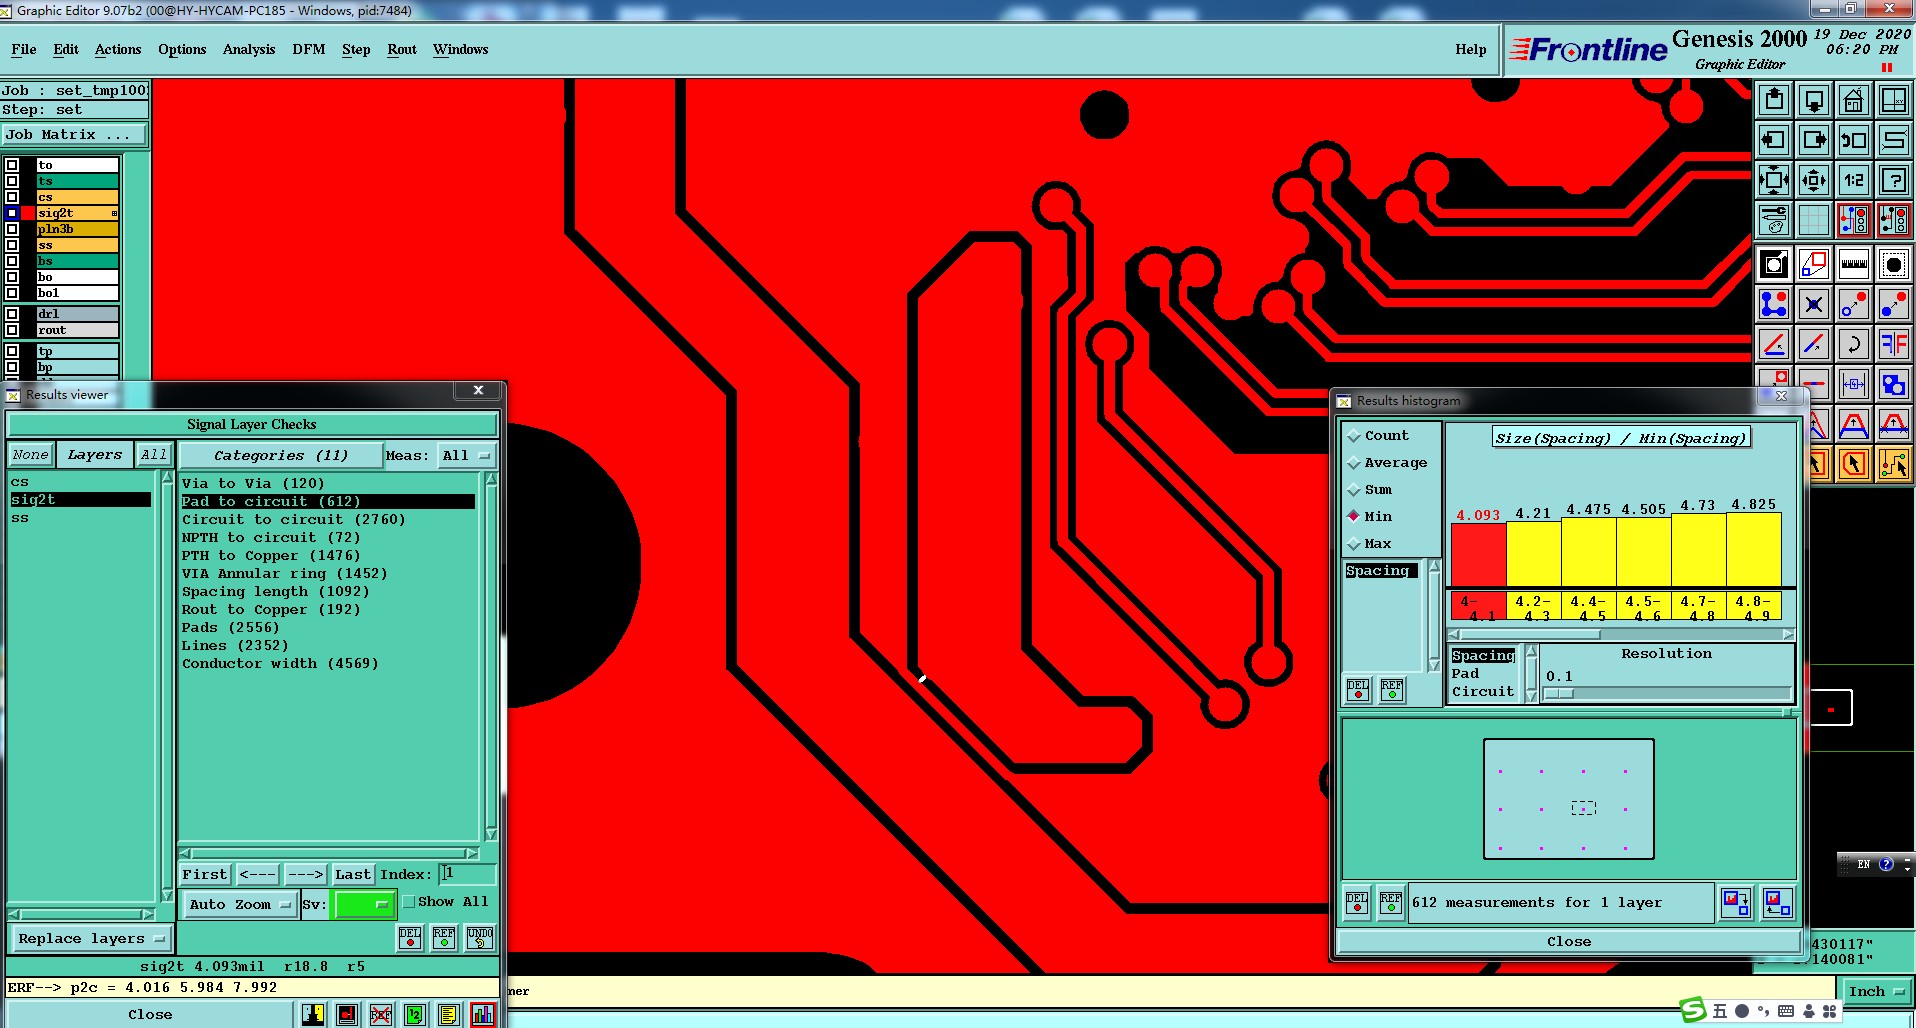Click the yellow 4.2-4.3 histogram bar

point(1533,555)
